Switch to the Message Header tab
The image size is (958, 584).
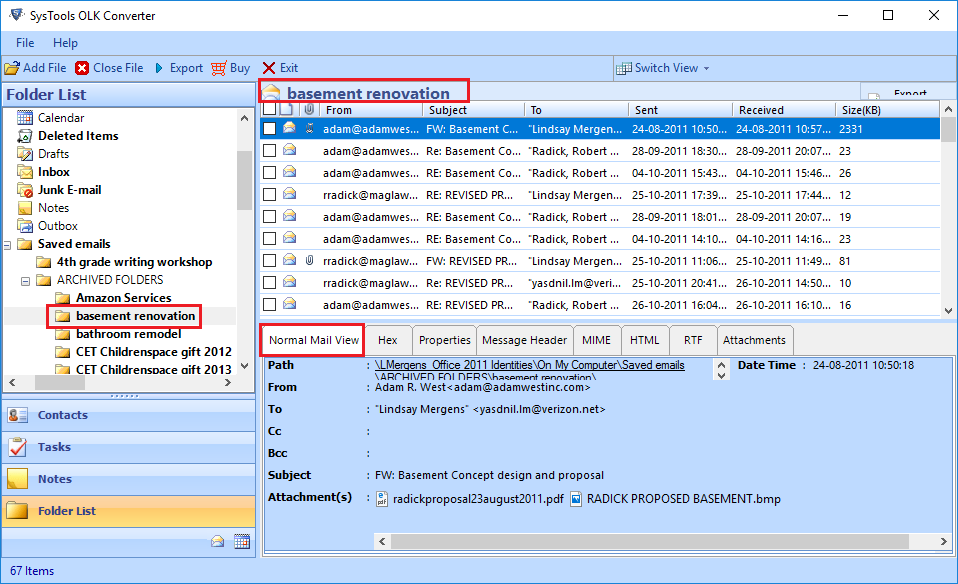(524, 340)
